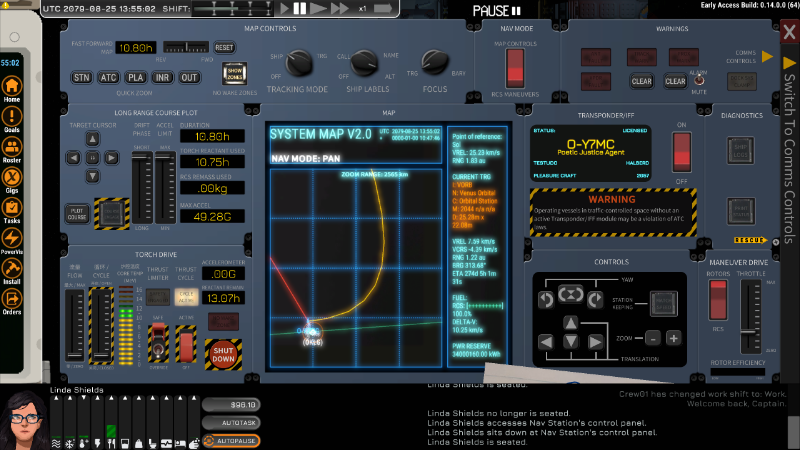
Task: Quick zoom to PLA
Action: pos(135,78)
